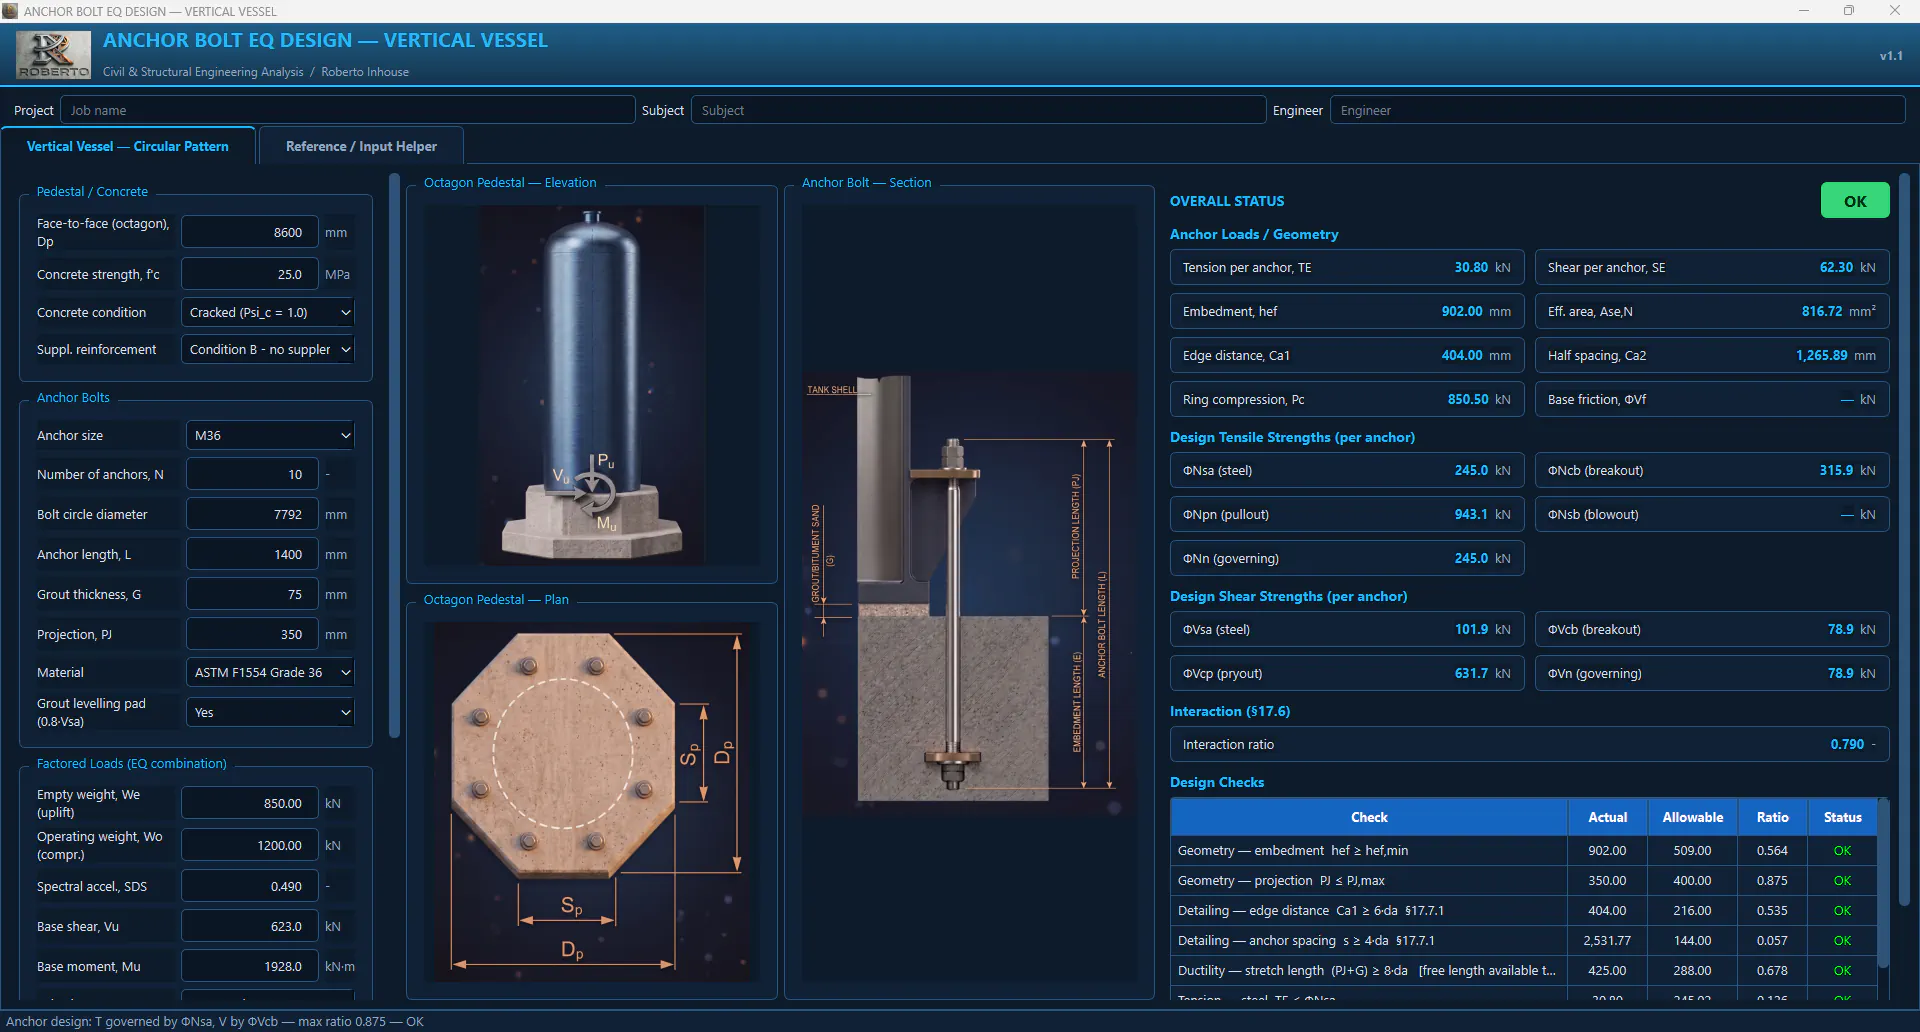Select the Geometry — projection check row
The height and width of the screenshot is (1032, 1920).
1523,880
